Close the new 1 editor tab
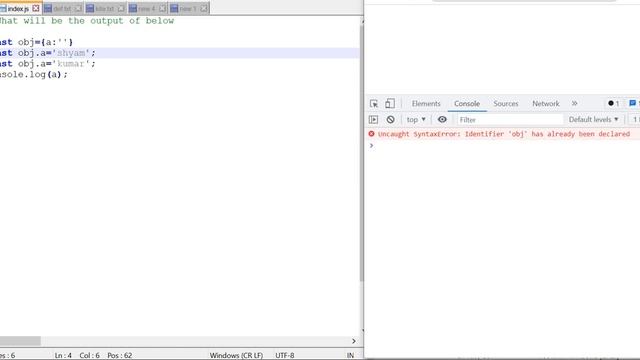 tap(204, 8)
